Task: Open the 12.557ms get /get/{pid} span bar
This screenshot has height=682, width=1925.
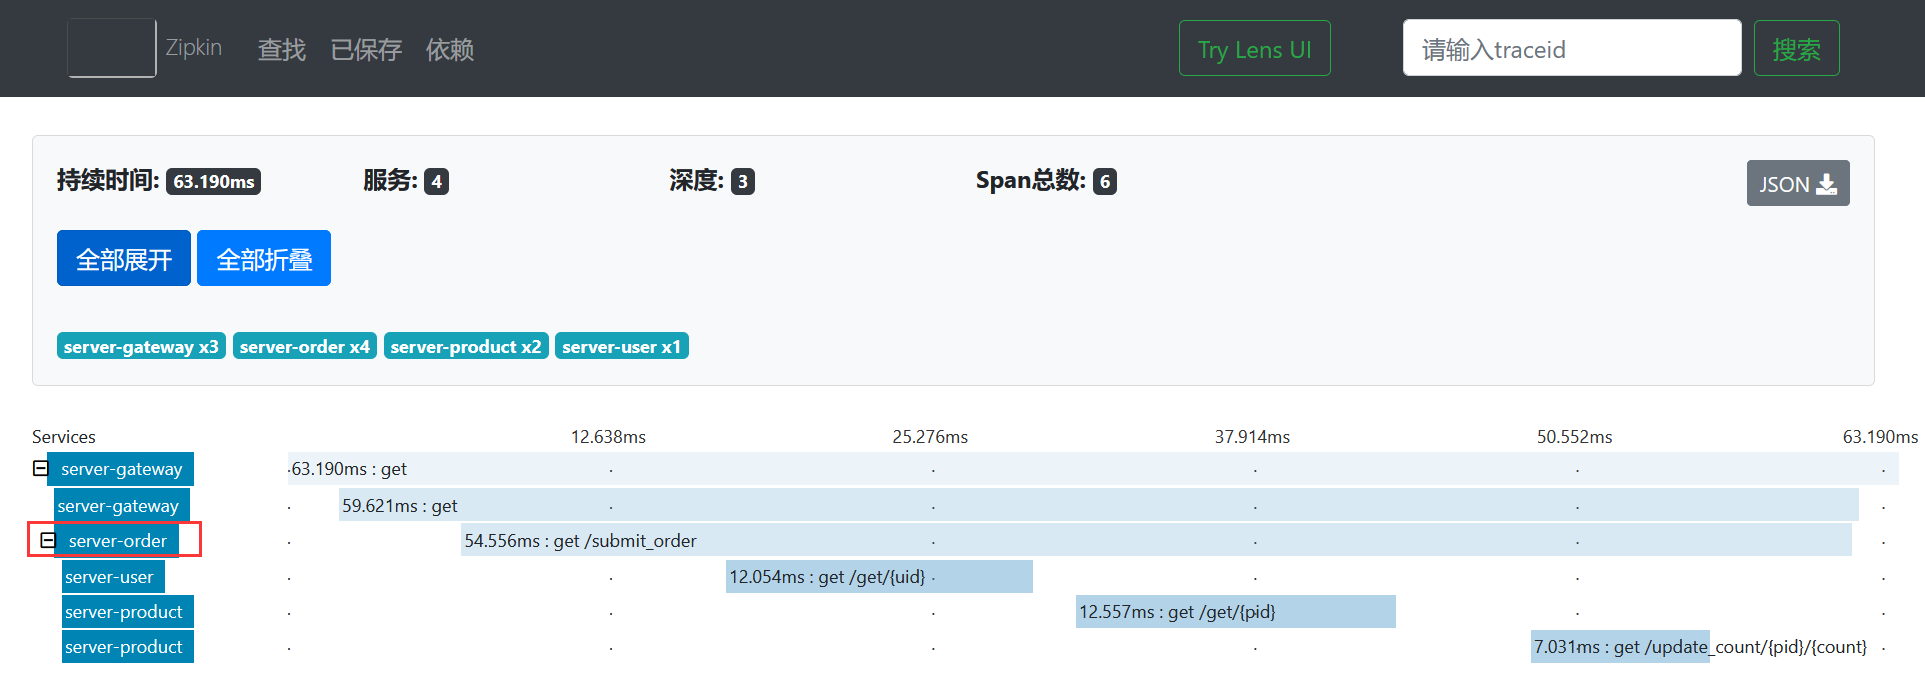Action: tap(1235, 612)
